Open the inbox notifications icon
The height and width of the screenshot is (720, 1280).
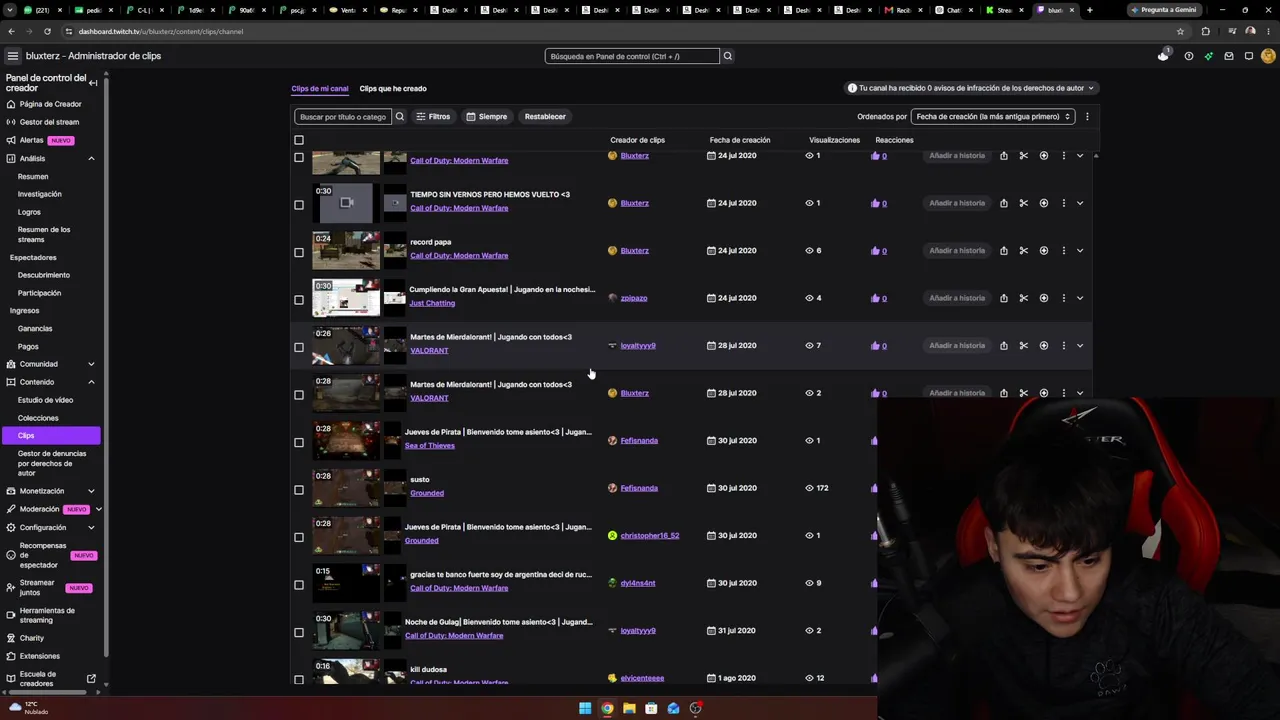tap(1229, 56)
